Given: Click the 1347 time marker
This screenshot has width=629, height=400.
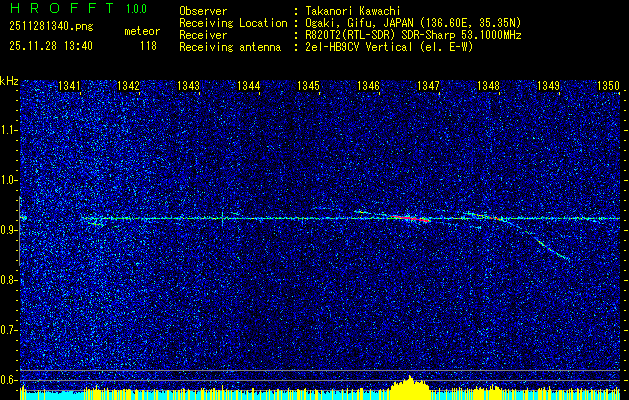Looking at the screenshot, I should [x=428, y=86].
